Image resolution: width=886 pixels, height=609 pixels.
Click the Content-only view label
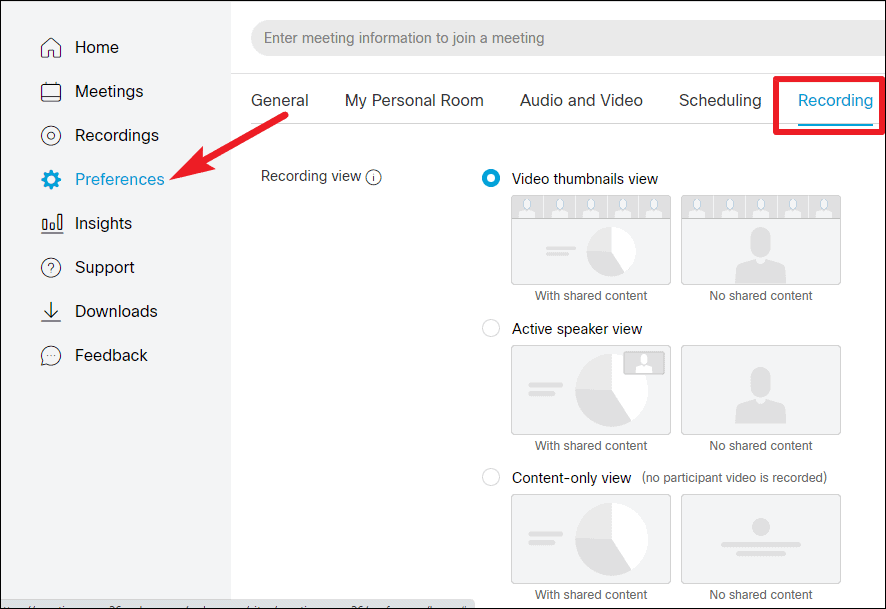point(571,478)
